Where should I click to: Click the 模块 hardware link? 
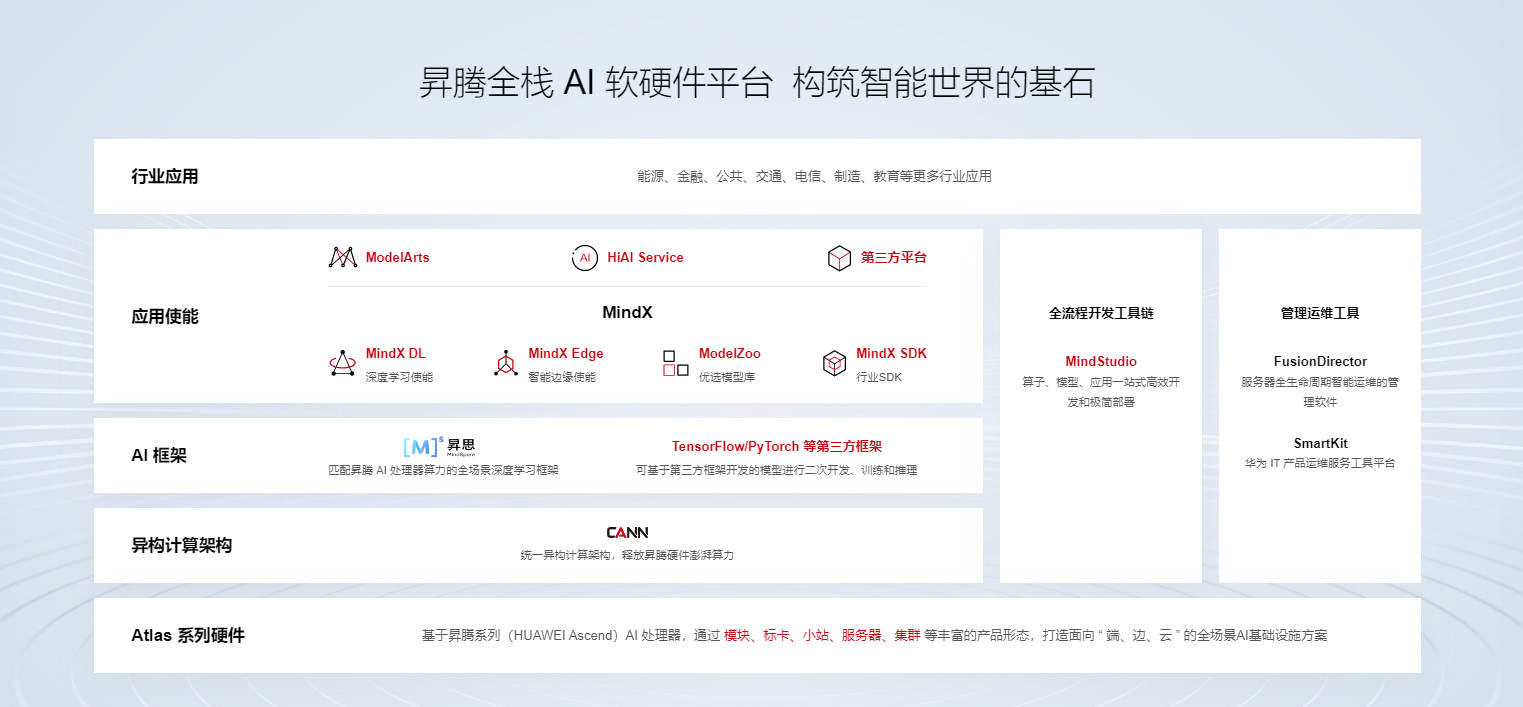[x=737, y=636]
